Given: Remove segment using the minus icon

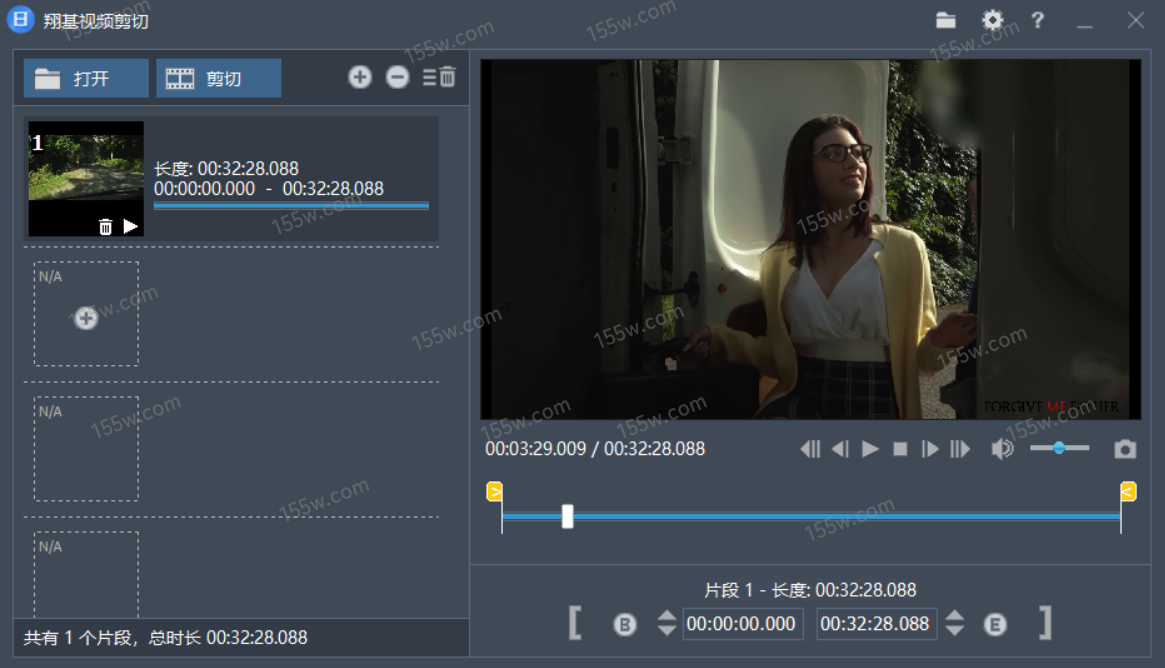Looking at the screenshot, I should 398,77.
